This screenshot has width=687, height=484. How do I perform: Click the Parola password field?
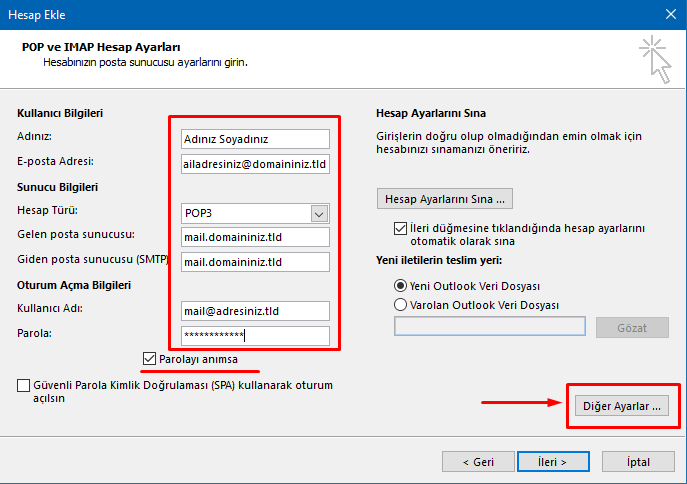point(255,336)
